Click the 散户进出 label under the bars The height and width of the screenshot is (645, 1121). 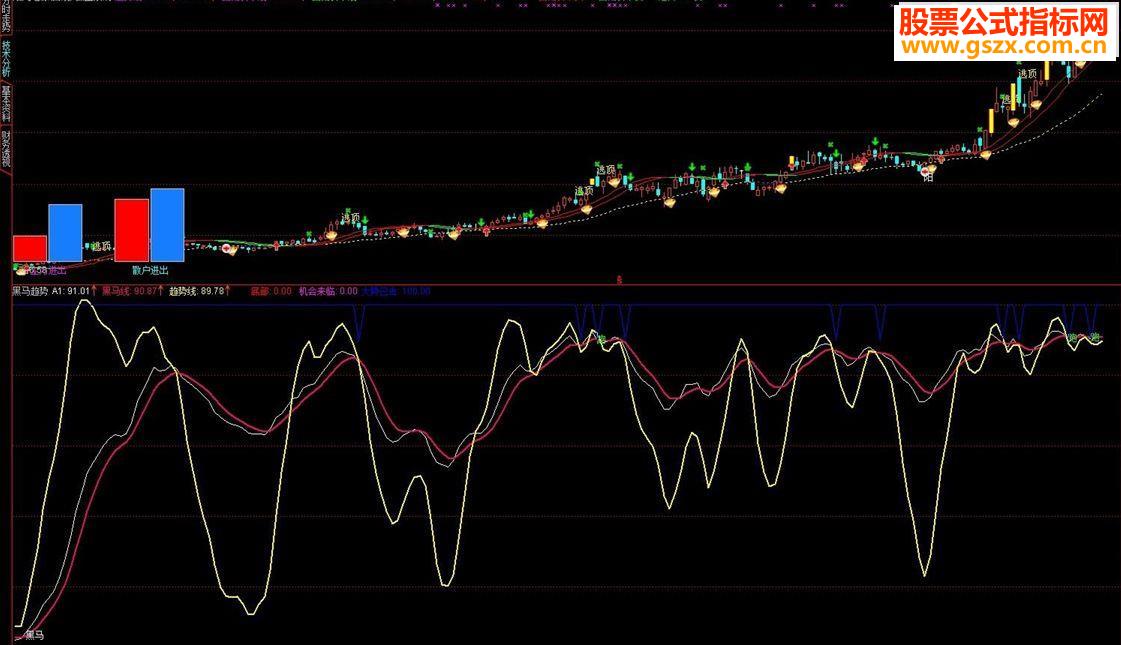pos(150,270)
